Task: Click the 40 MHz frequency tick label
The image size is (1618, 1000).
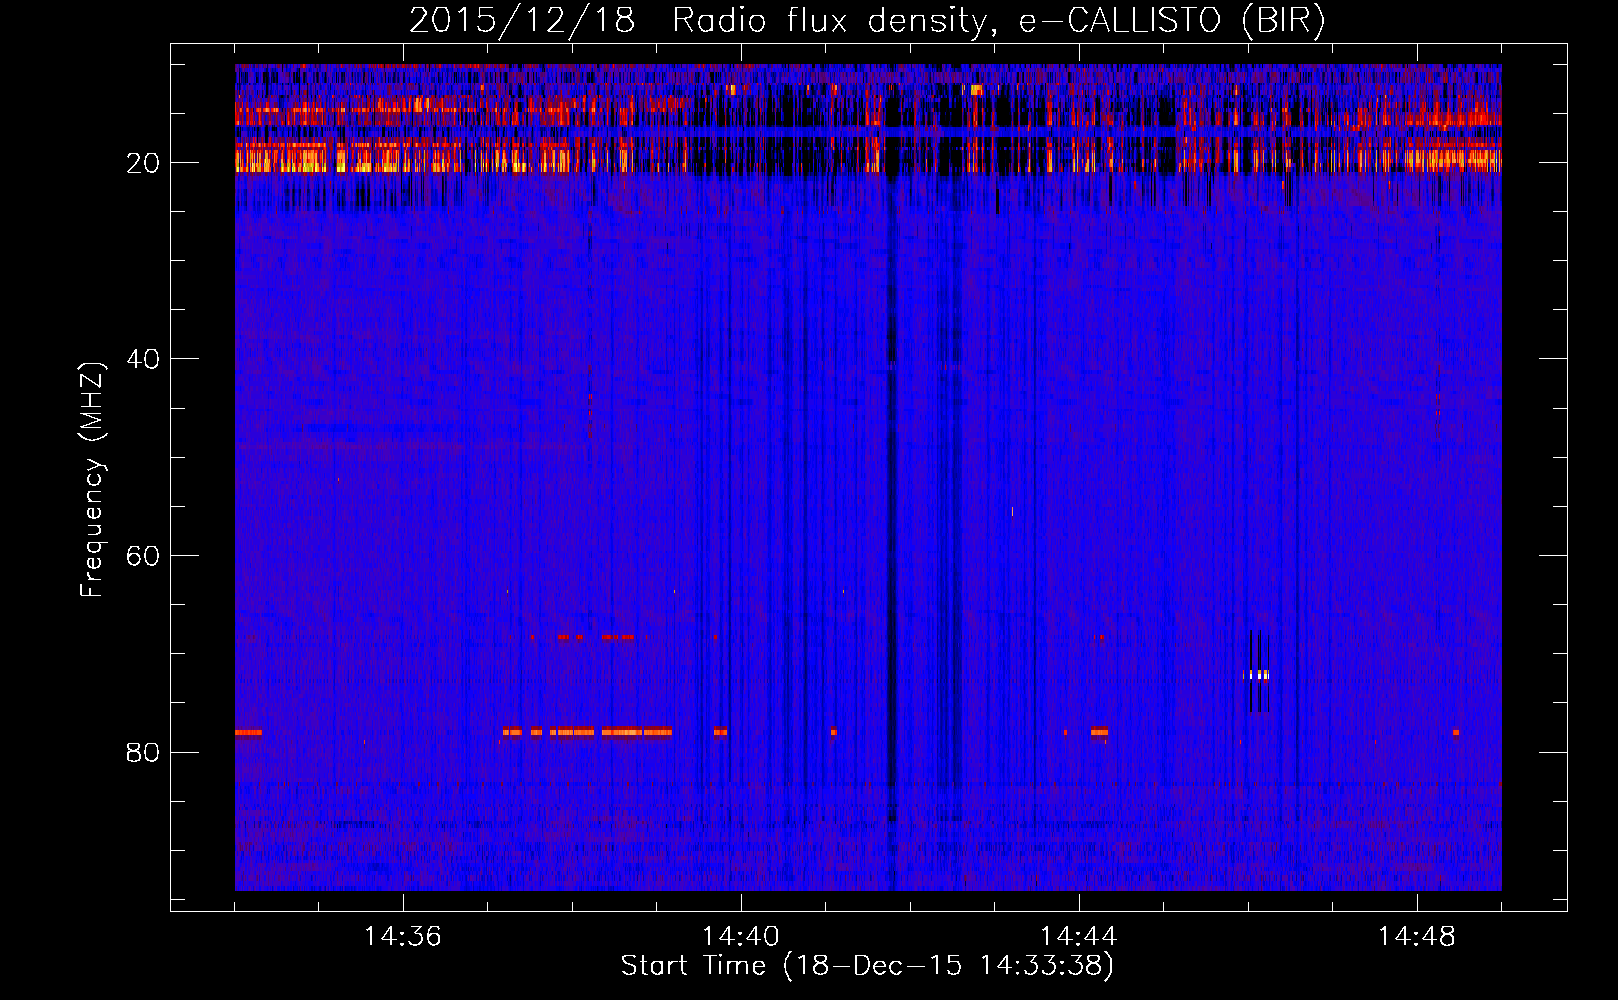Action: coord(143,359)
